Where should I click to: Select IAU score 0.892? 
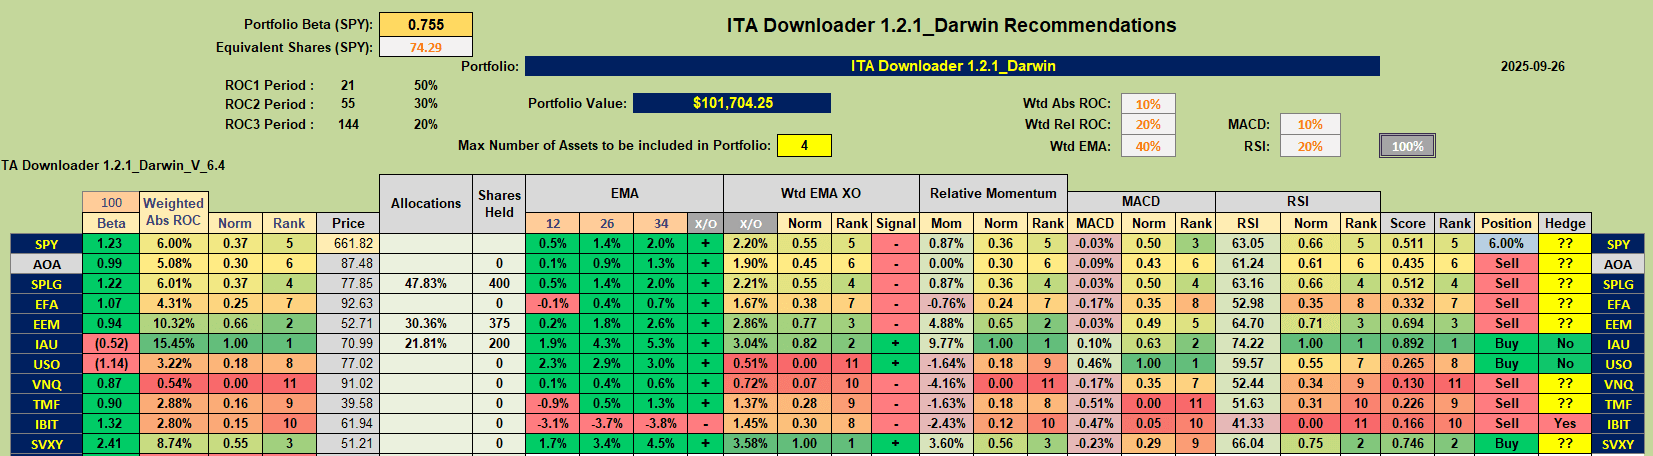(1407, 343)
